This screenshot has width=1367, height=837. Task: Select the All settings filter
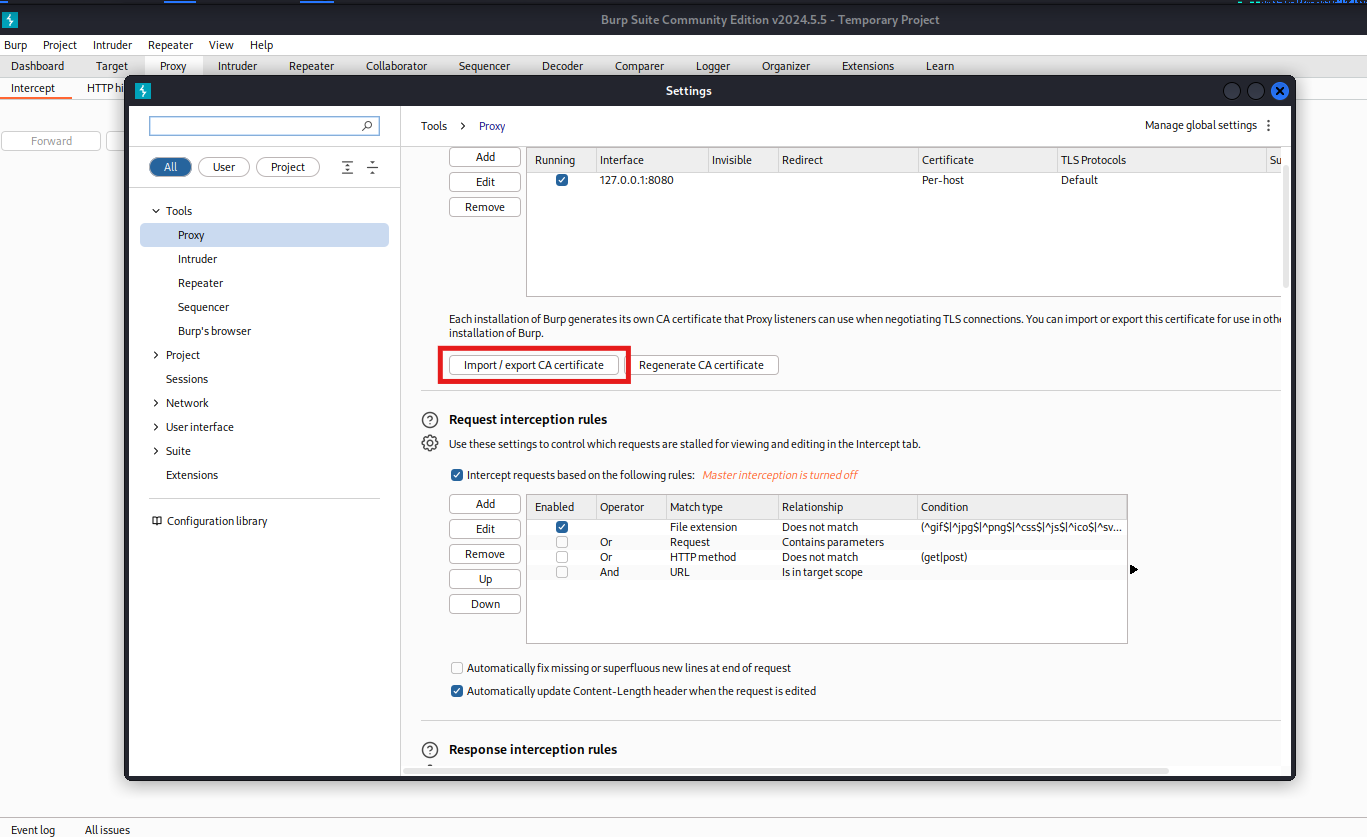170,167
